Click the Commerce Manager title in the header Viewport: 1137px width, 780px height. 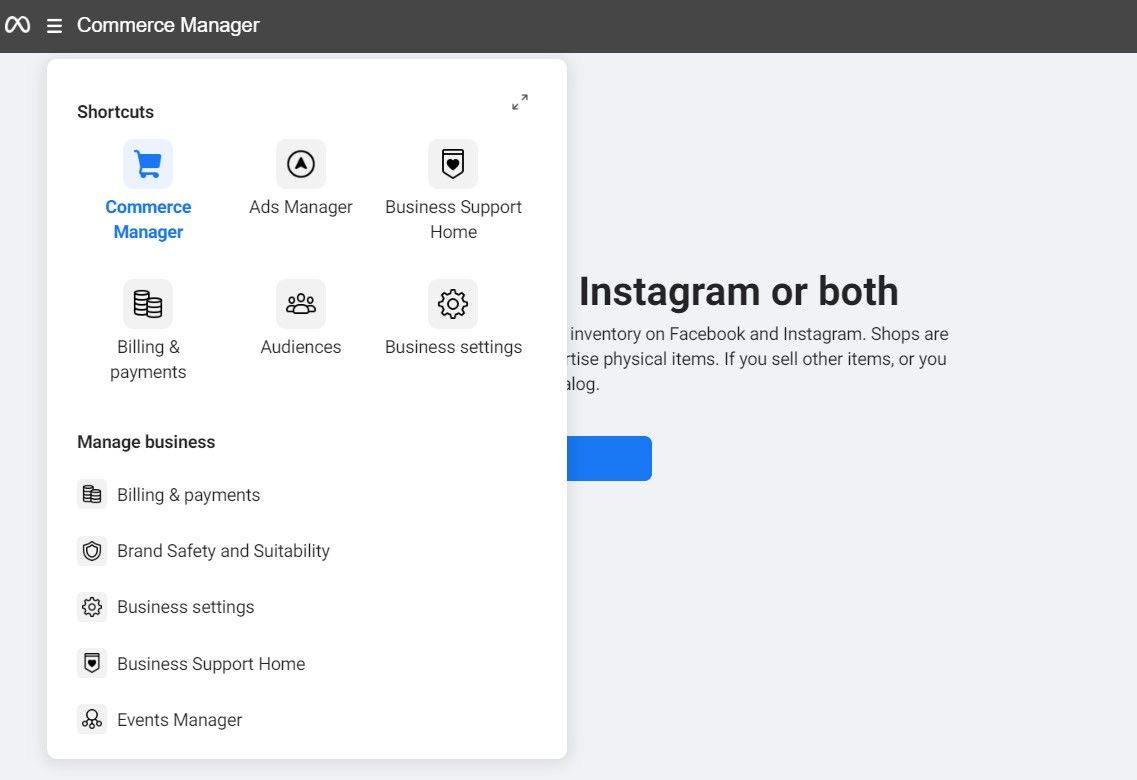point(167,25)
